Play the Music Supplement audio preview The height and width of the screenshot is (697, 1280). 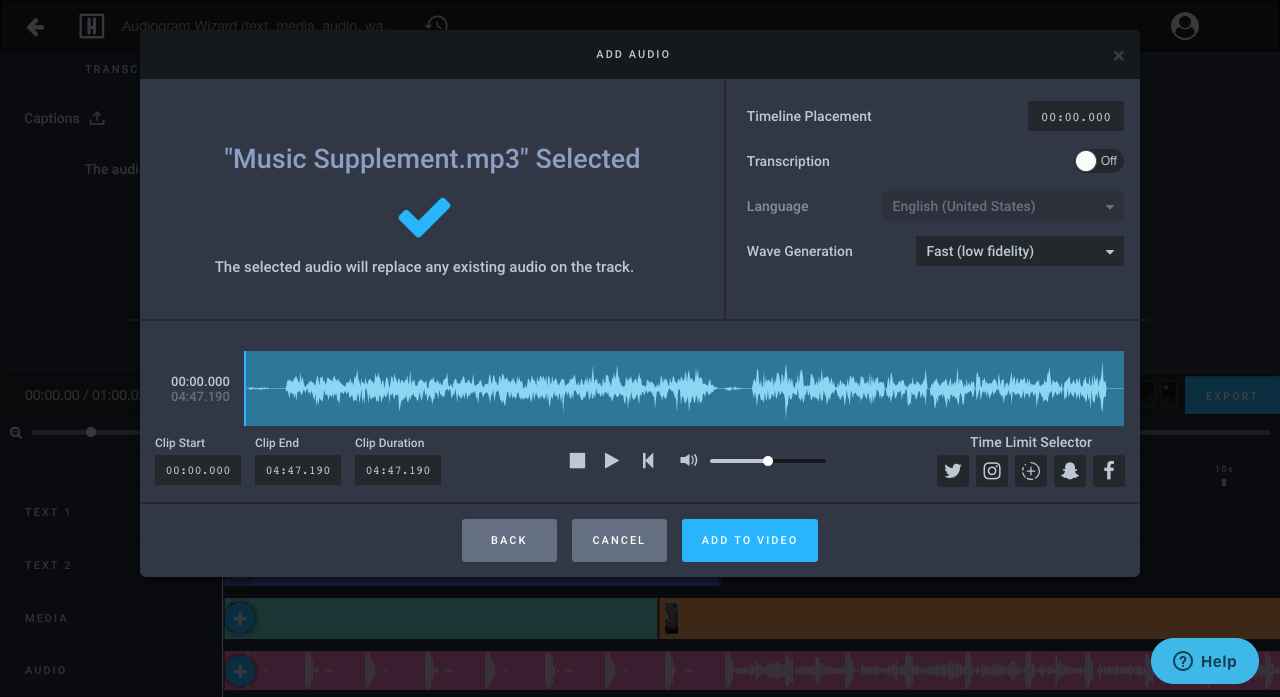pyautogui.click(x=611, y=460)
